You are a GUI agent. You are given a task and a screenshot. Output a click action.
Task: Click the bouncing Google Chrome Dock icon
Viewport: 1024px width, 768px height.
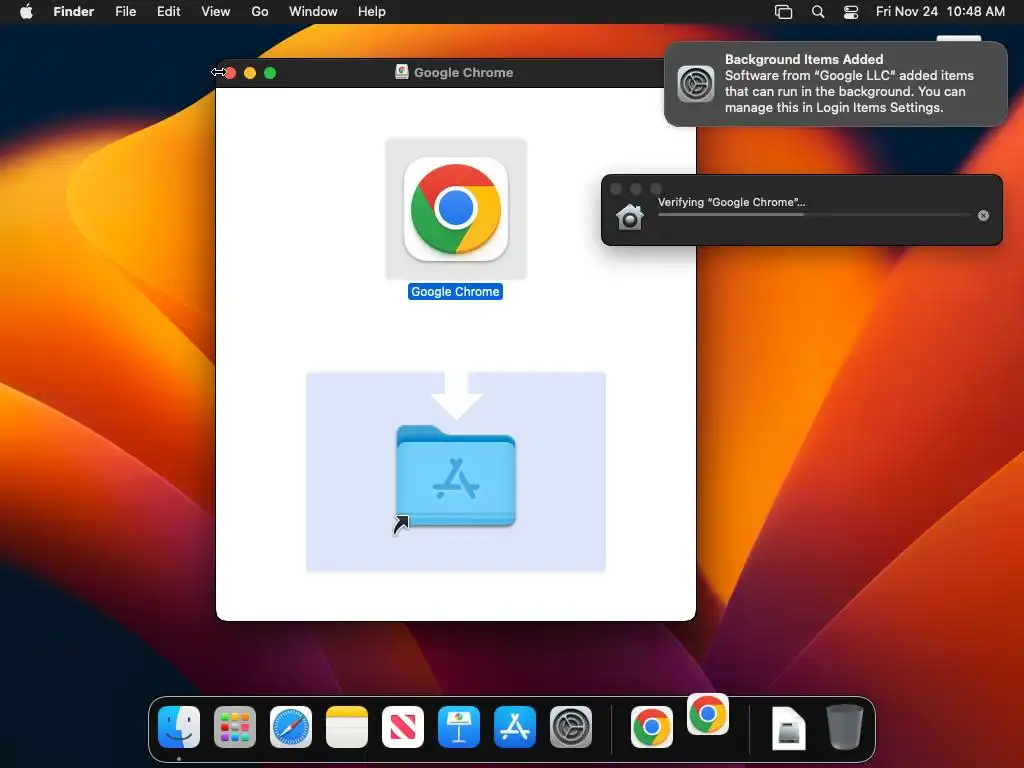pos(708,714)
